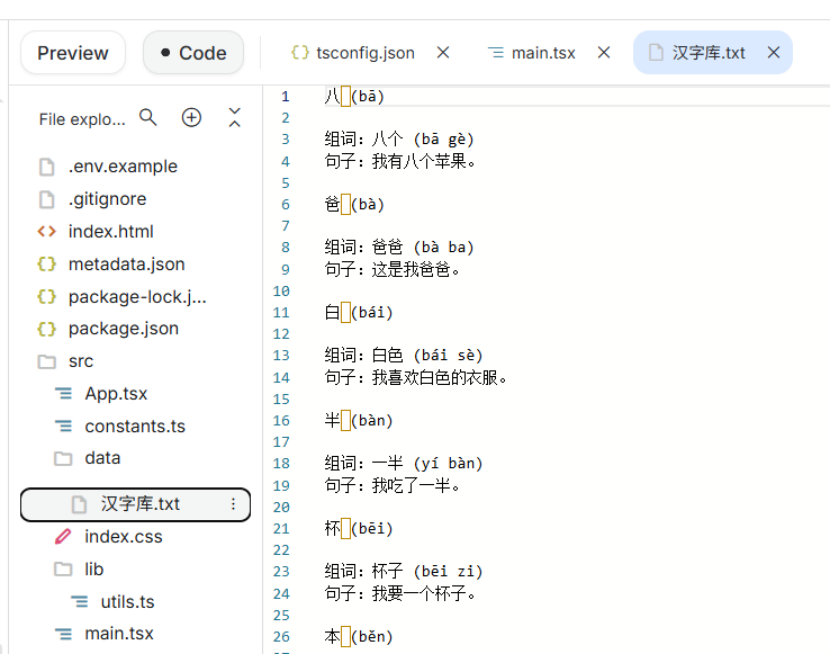Open .env.example in the file tree
This screenshot has width=831, height=654.
(x=123, y=166)
